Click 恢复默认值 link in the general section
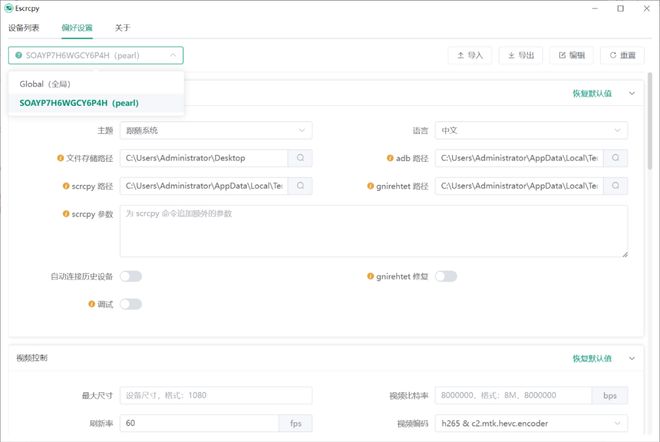 (x=592, y=93)
